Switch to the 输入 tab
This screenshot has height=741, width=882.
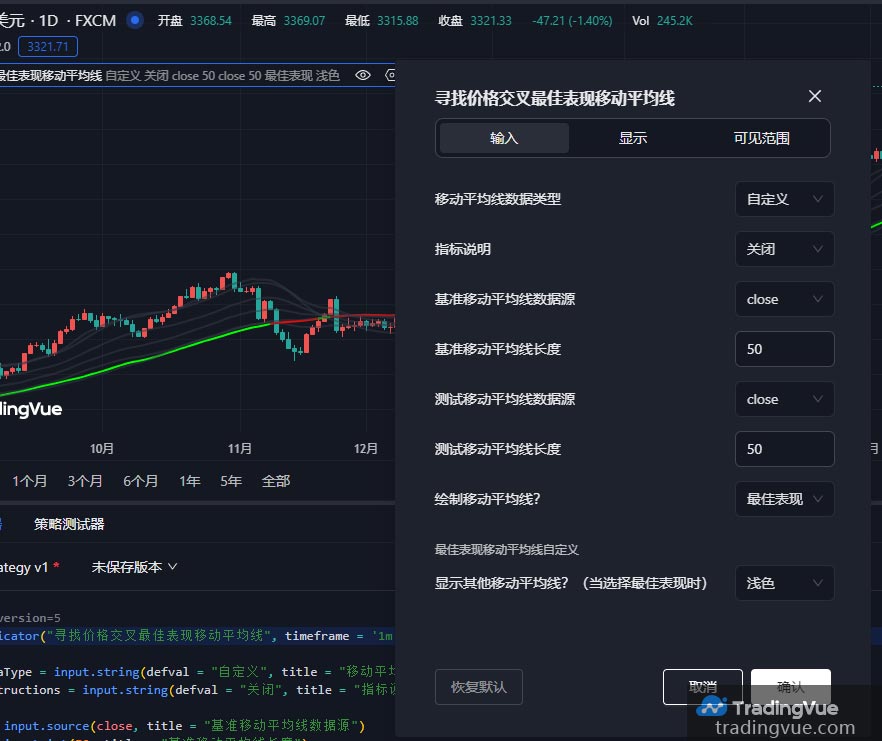click(503, 138)
